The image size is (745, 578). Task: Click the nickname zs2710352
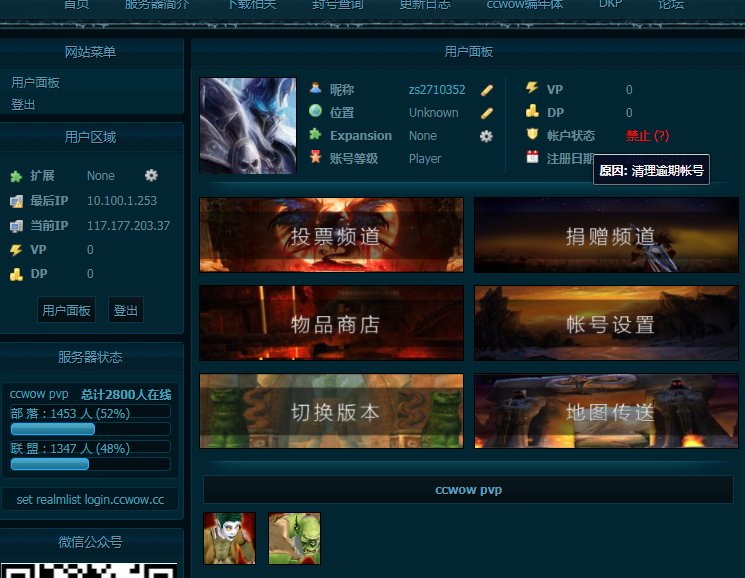click(437, 90)
